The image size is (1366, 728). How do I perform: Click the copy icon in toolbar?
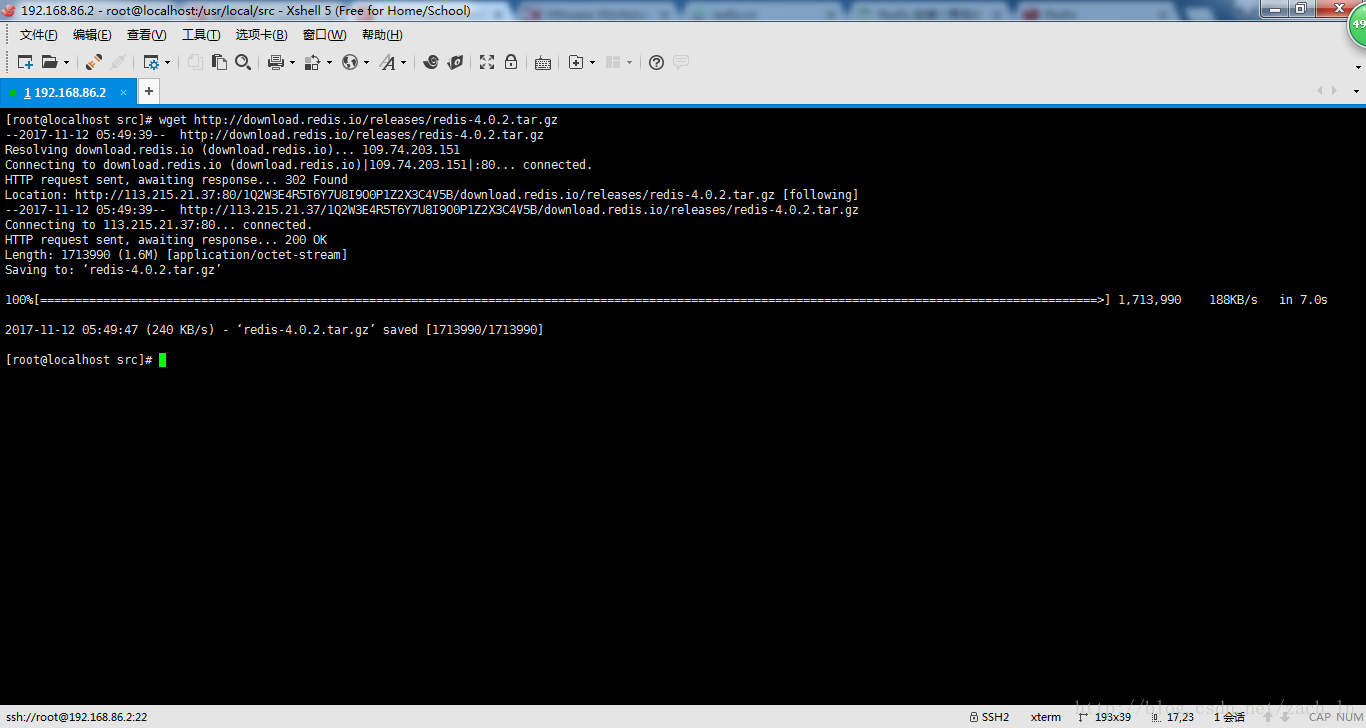pos(195,62)
